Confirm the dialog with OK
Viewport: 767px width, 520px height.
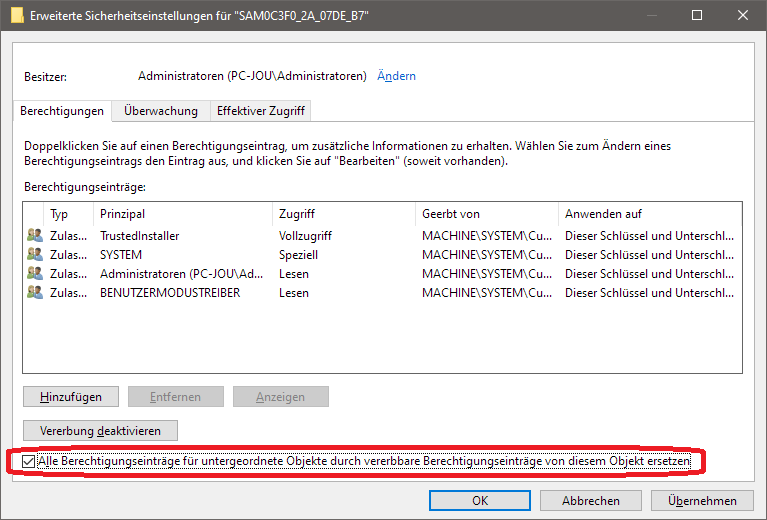pos(480,501)
